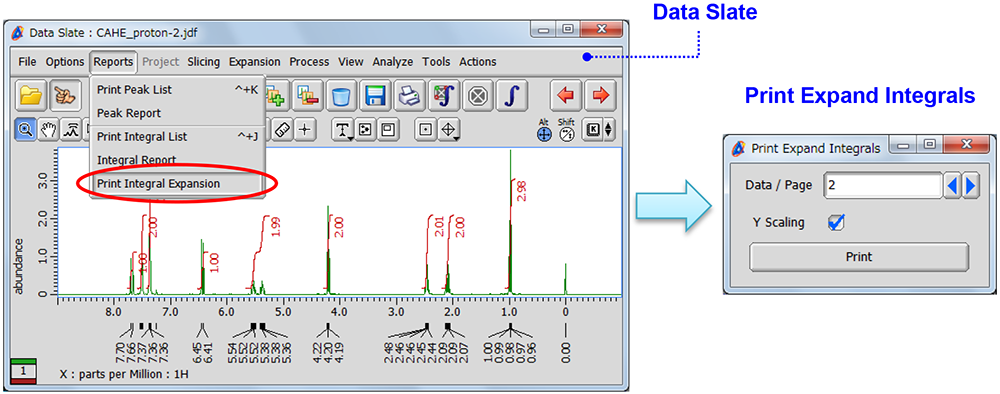Select the blue integral symbol tool
1000x394 pixels.
click(x=511, y=96)
